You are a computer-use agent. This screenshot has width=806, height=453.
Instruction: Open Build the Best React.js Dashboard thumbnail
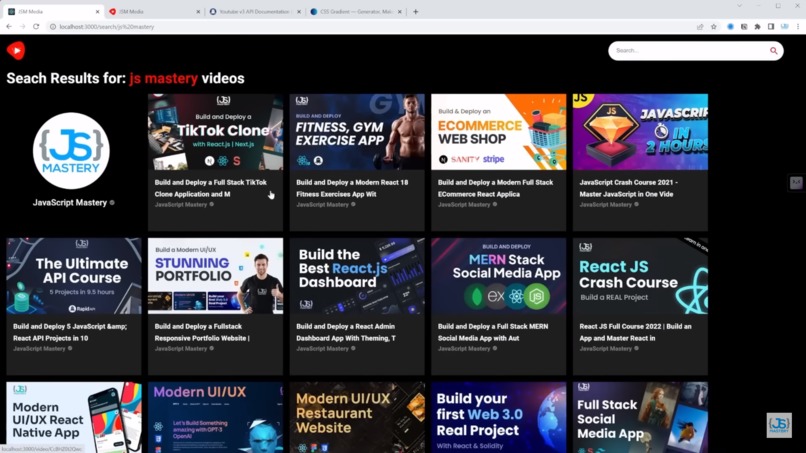pos(357,276)
